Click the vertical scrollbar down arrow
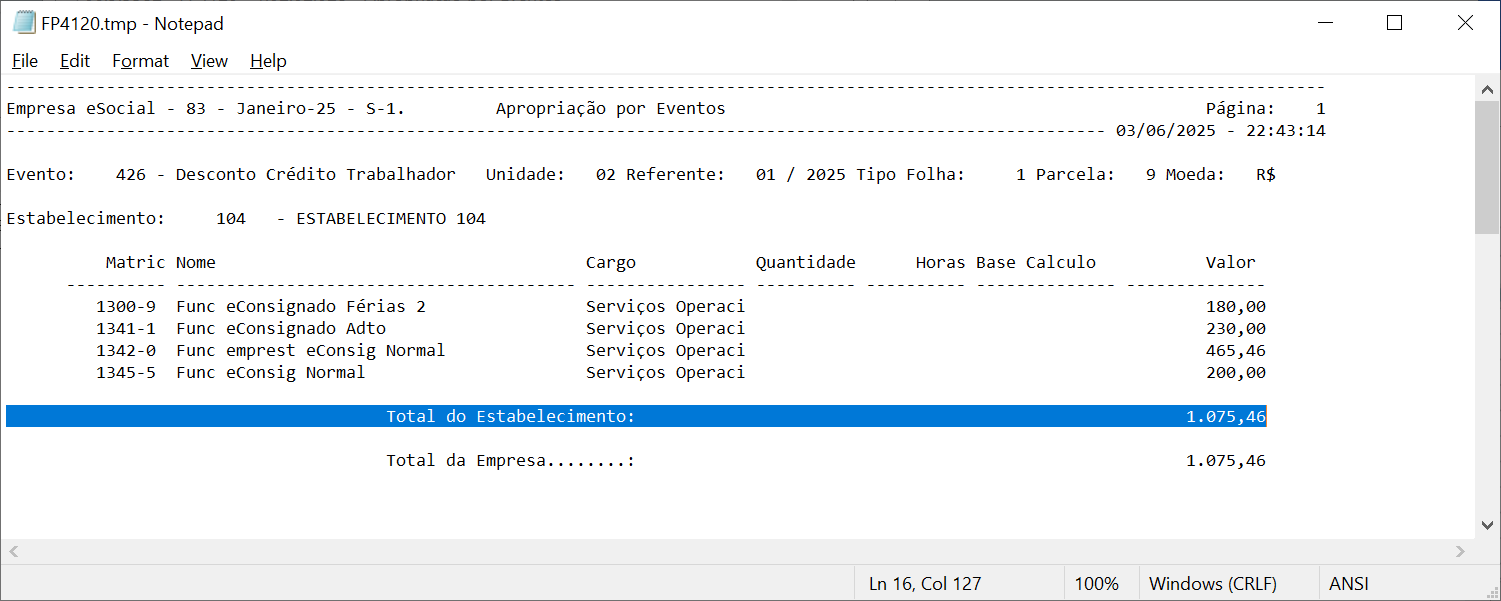Screen dimensions: 1501x601 coord(1487,525)
